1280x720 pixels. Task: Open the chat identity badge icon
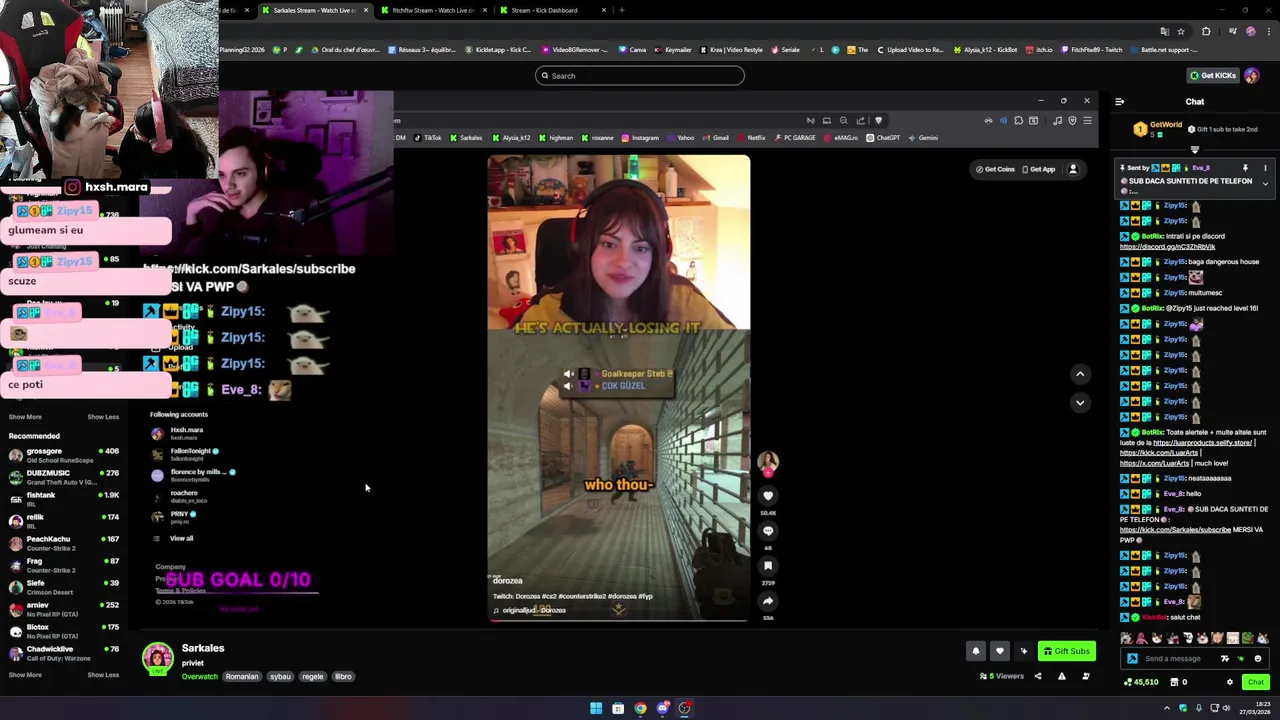click(x=1132, y=658)
